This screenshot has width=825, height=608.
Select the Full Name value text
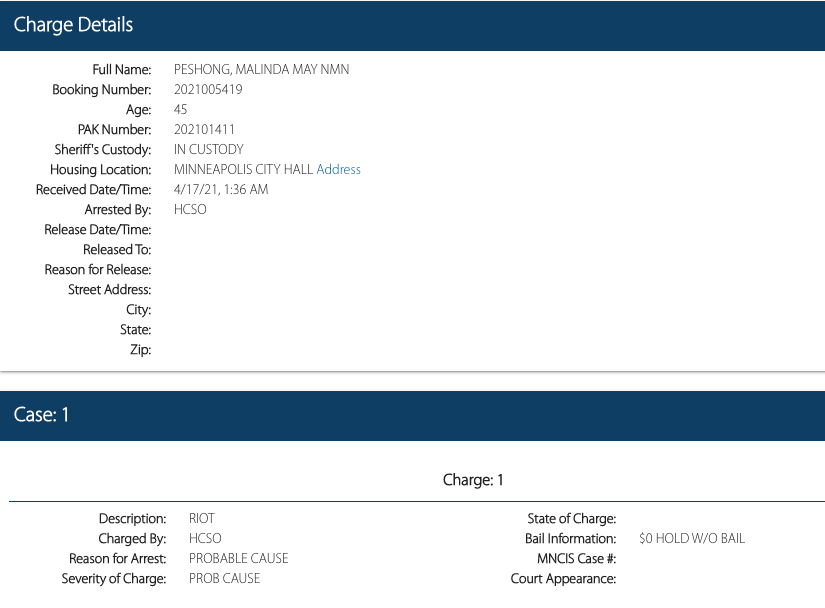(261, 70)
